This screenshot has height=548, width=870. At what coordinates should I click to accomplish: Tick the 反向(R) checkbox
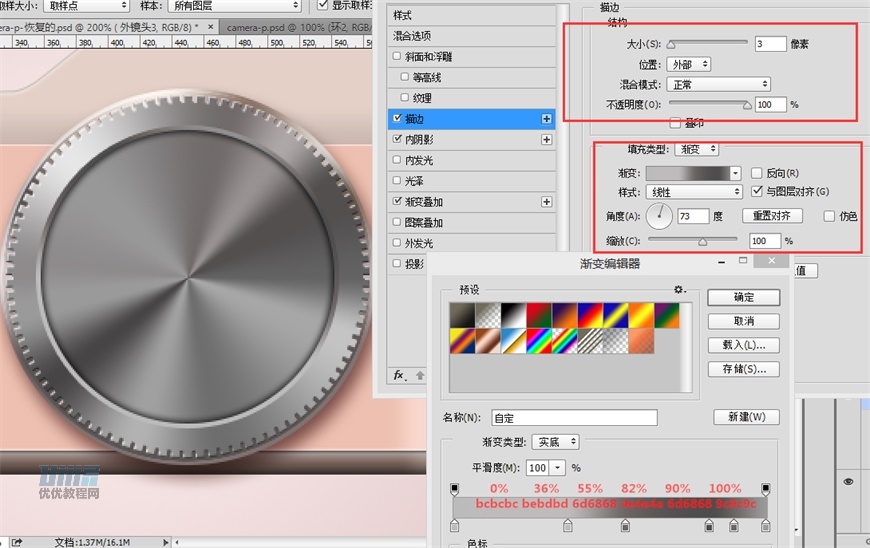click(756, 173)
